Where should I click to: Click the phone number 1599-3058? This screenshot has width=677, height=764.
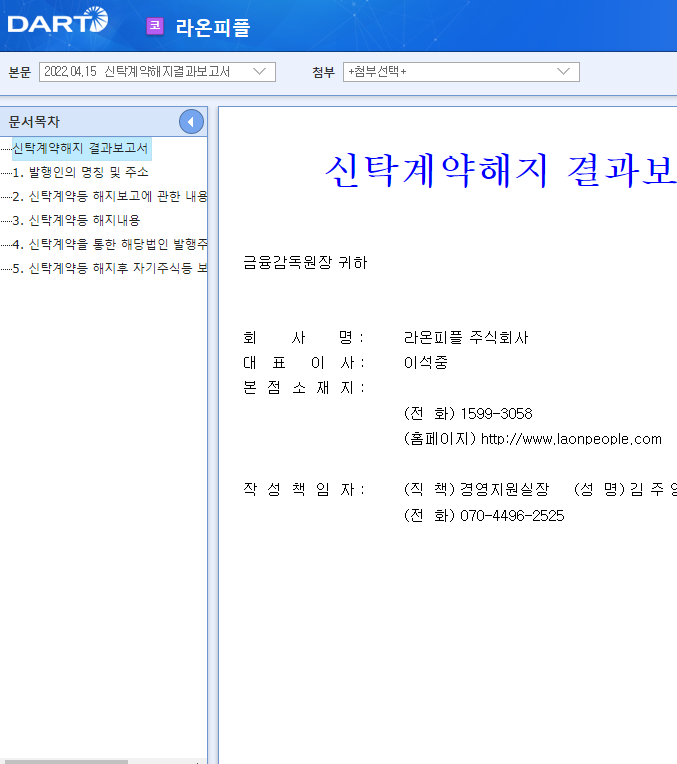(x=496, y=414)
